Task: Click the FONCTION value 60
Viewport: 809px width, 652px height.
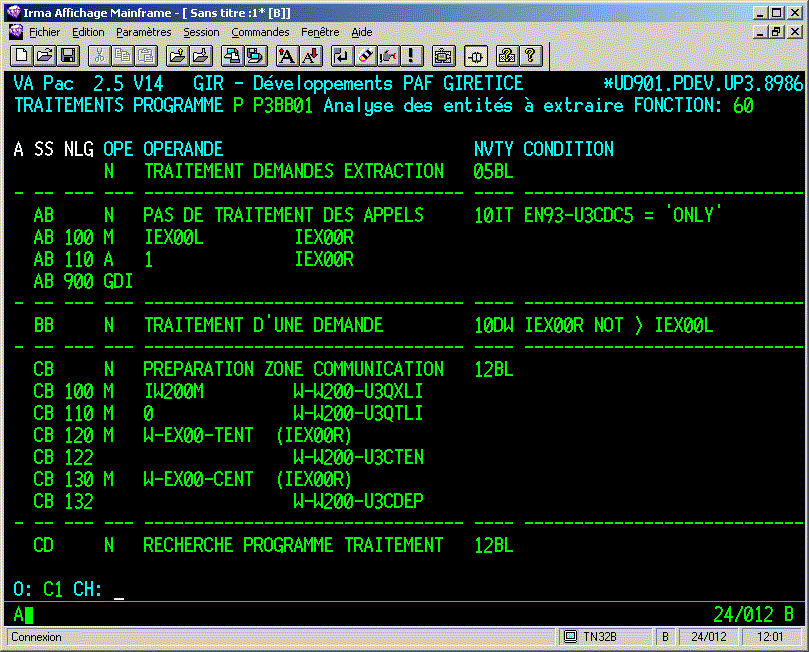Action: pos(743,105)
